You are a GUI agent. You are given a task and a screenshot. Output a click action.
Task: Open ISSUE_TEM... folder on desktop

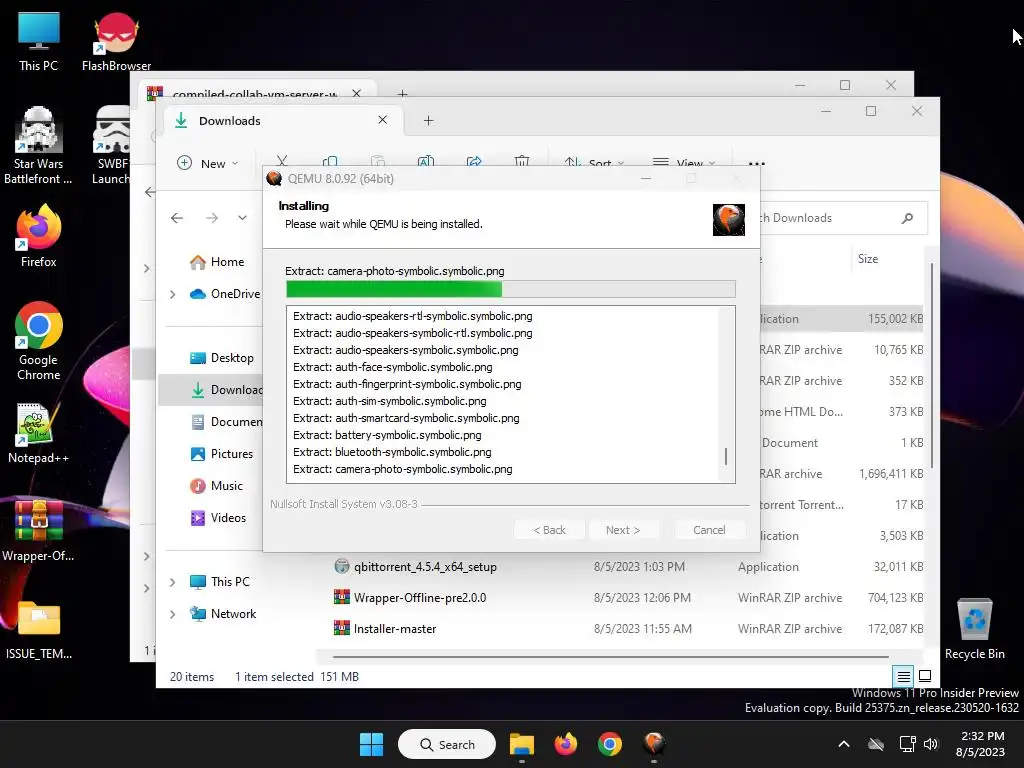point(39,630)
